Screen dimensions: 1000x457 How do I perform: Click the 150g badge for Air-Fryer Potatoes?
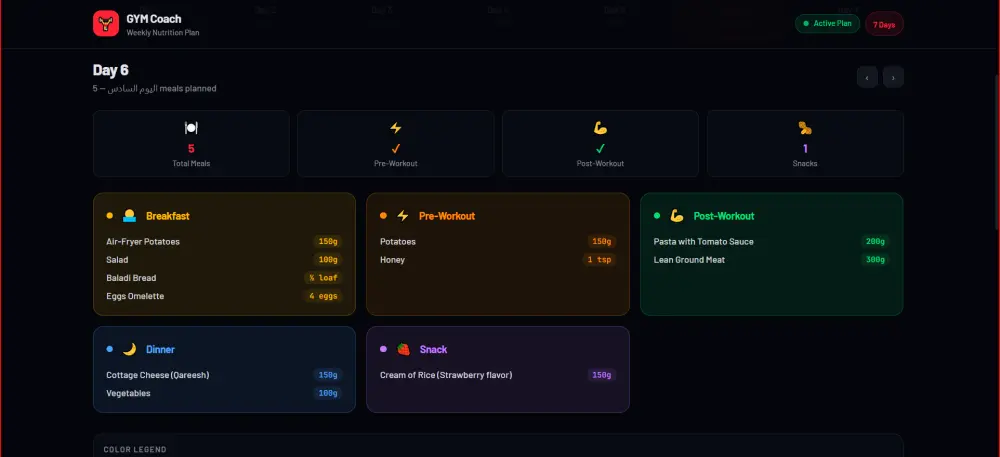pos(328,242)
